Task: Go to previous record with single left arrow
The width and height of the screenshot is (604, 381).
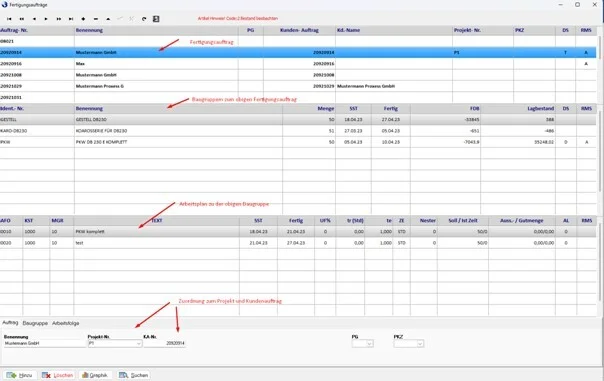Action: tap(34, 19)
